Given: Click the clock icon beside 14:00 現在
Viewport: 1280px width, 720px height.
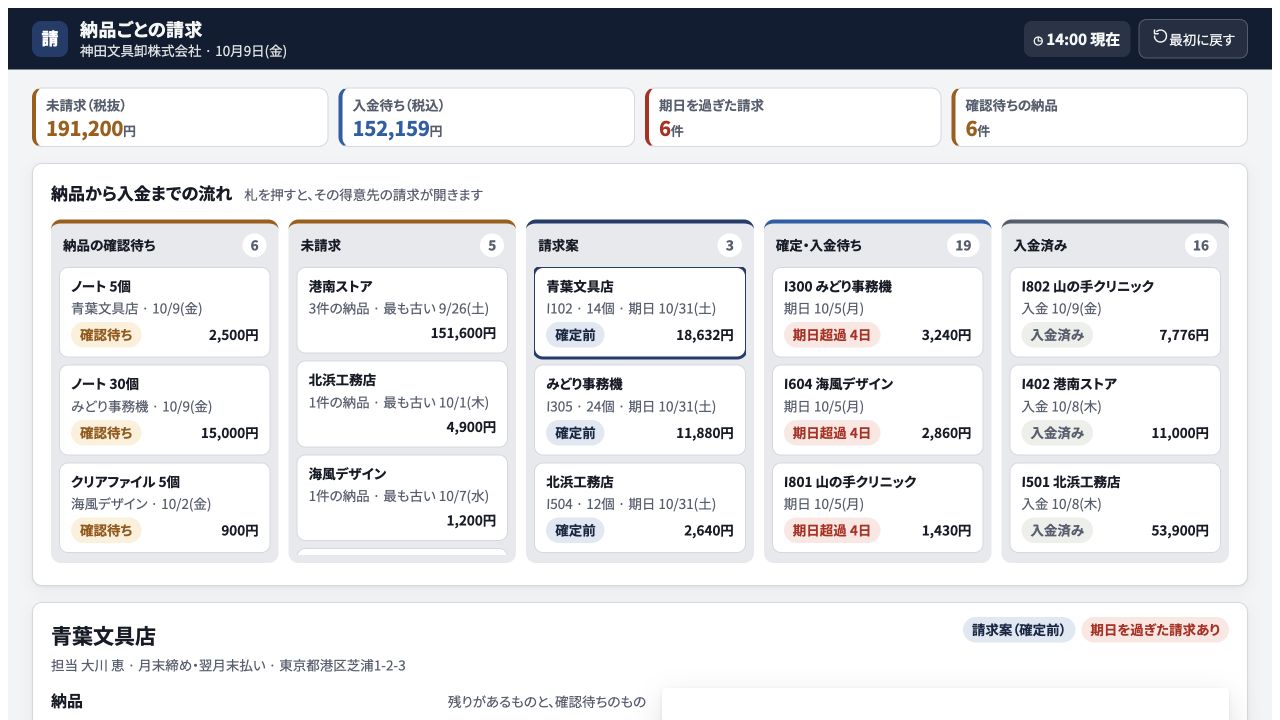Looking at the screenshot, I should 1038,40.
